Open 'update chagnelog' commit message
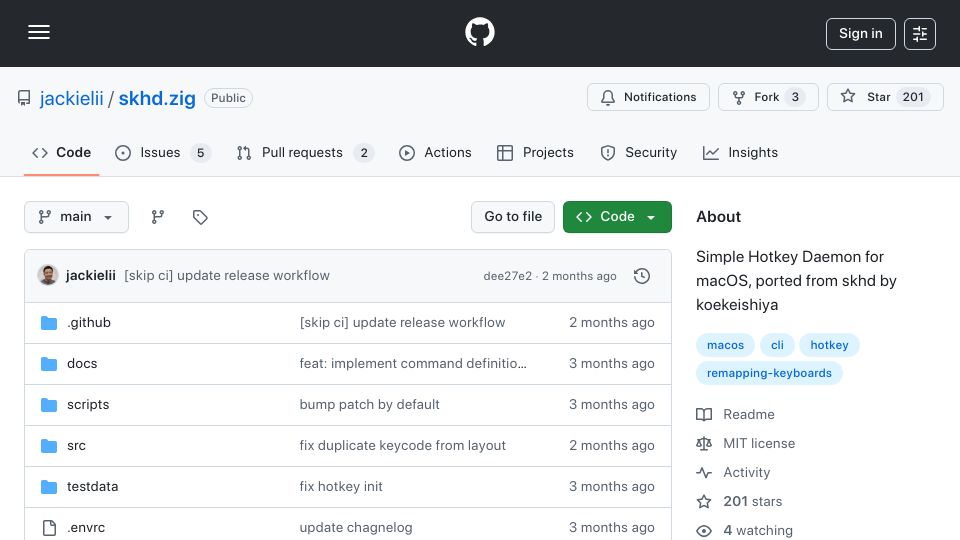 pos(356,528)
